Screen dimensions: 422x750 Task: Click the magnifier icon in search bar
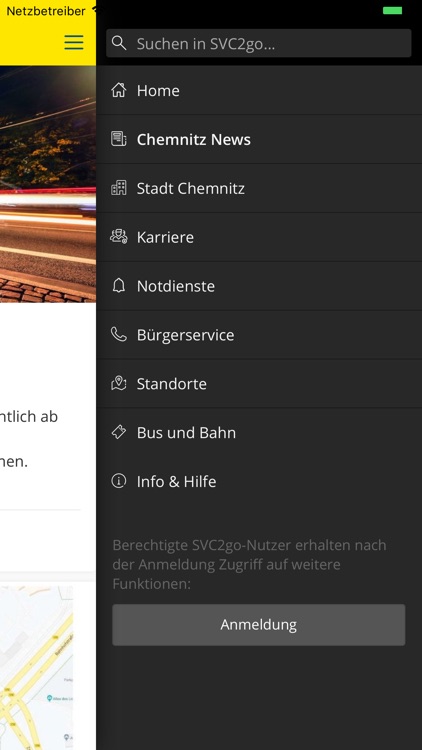119,43
